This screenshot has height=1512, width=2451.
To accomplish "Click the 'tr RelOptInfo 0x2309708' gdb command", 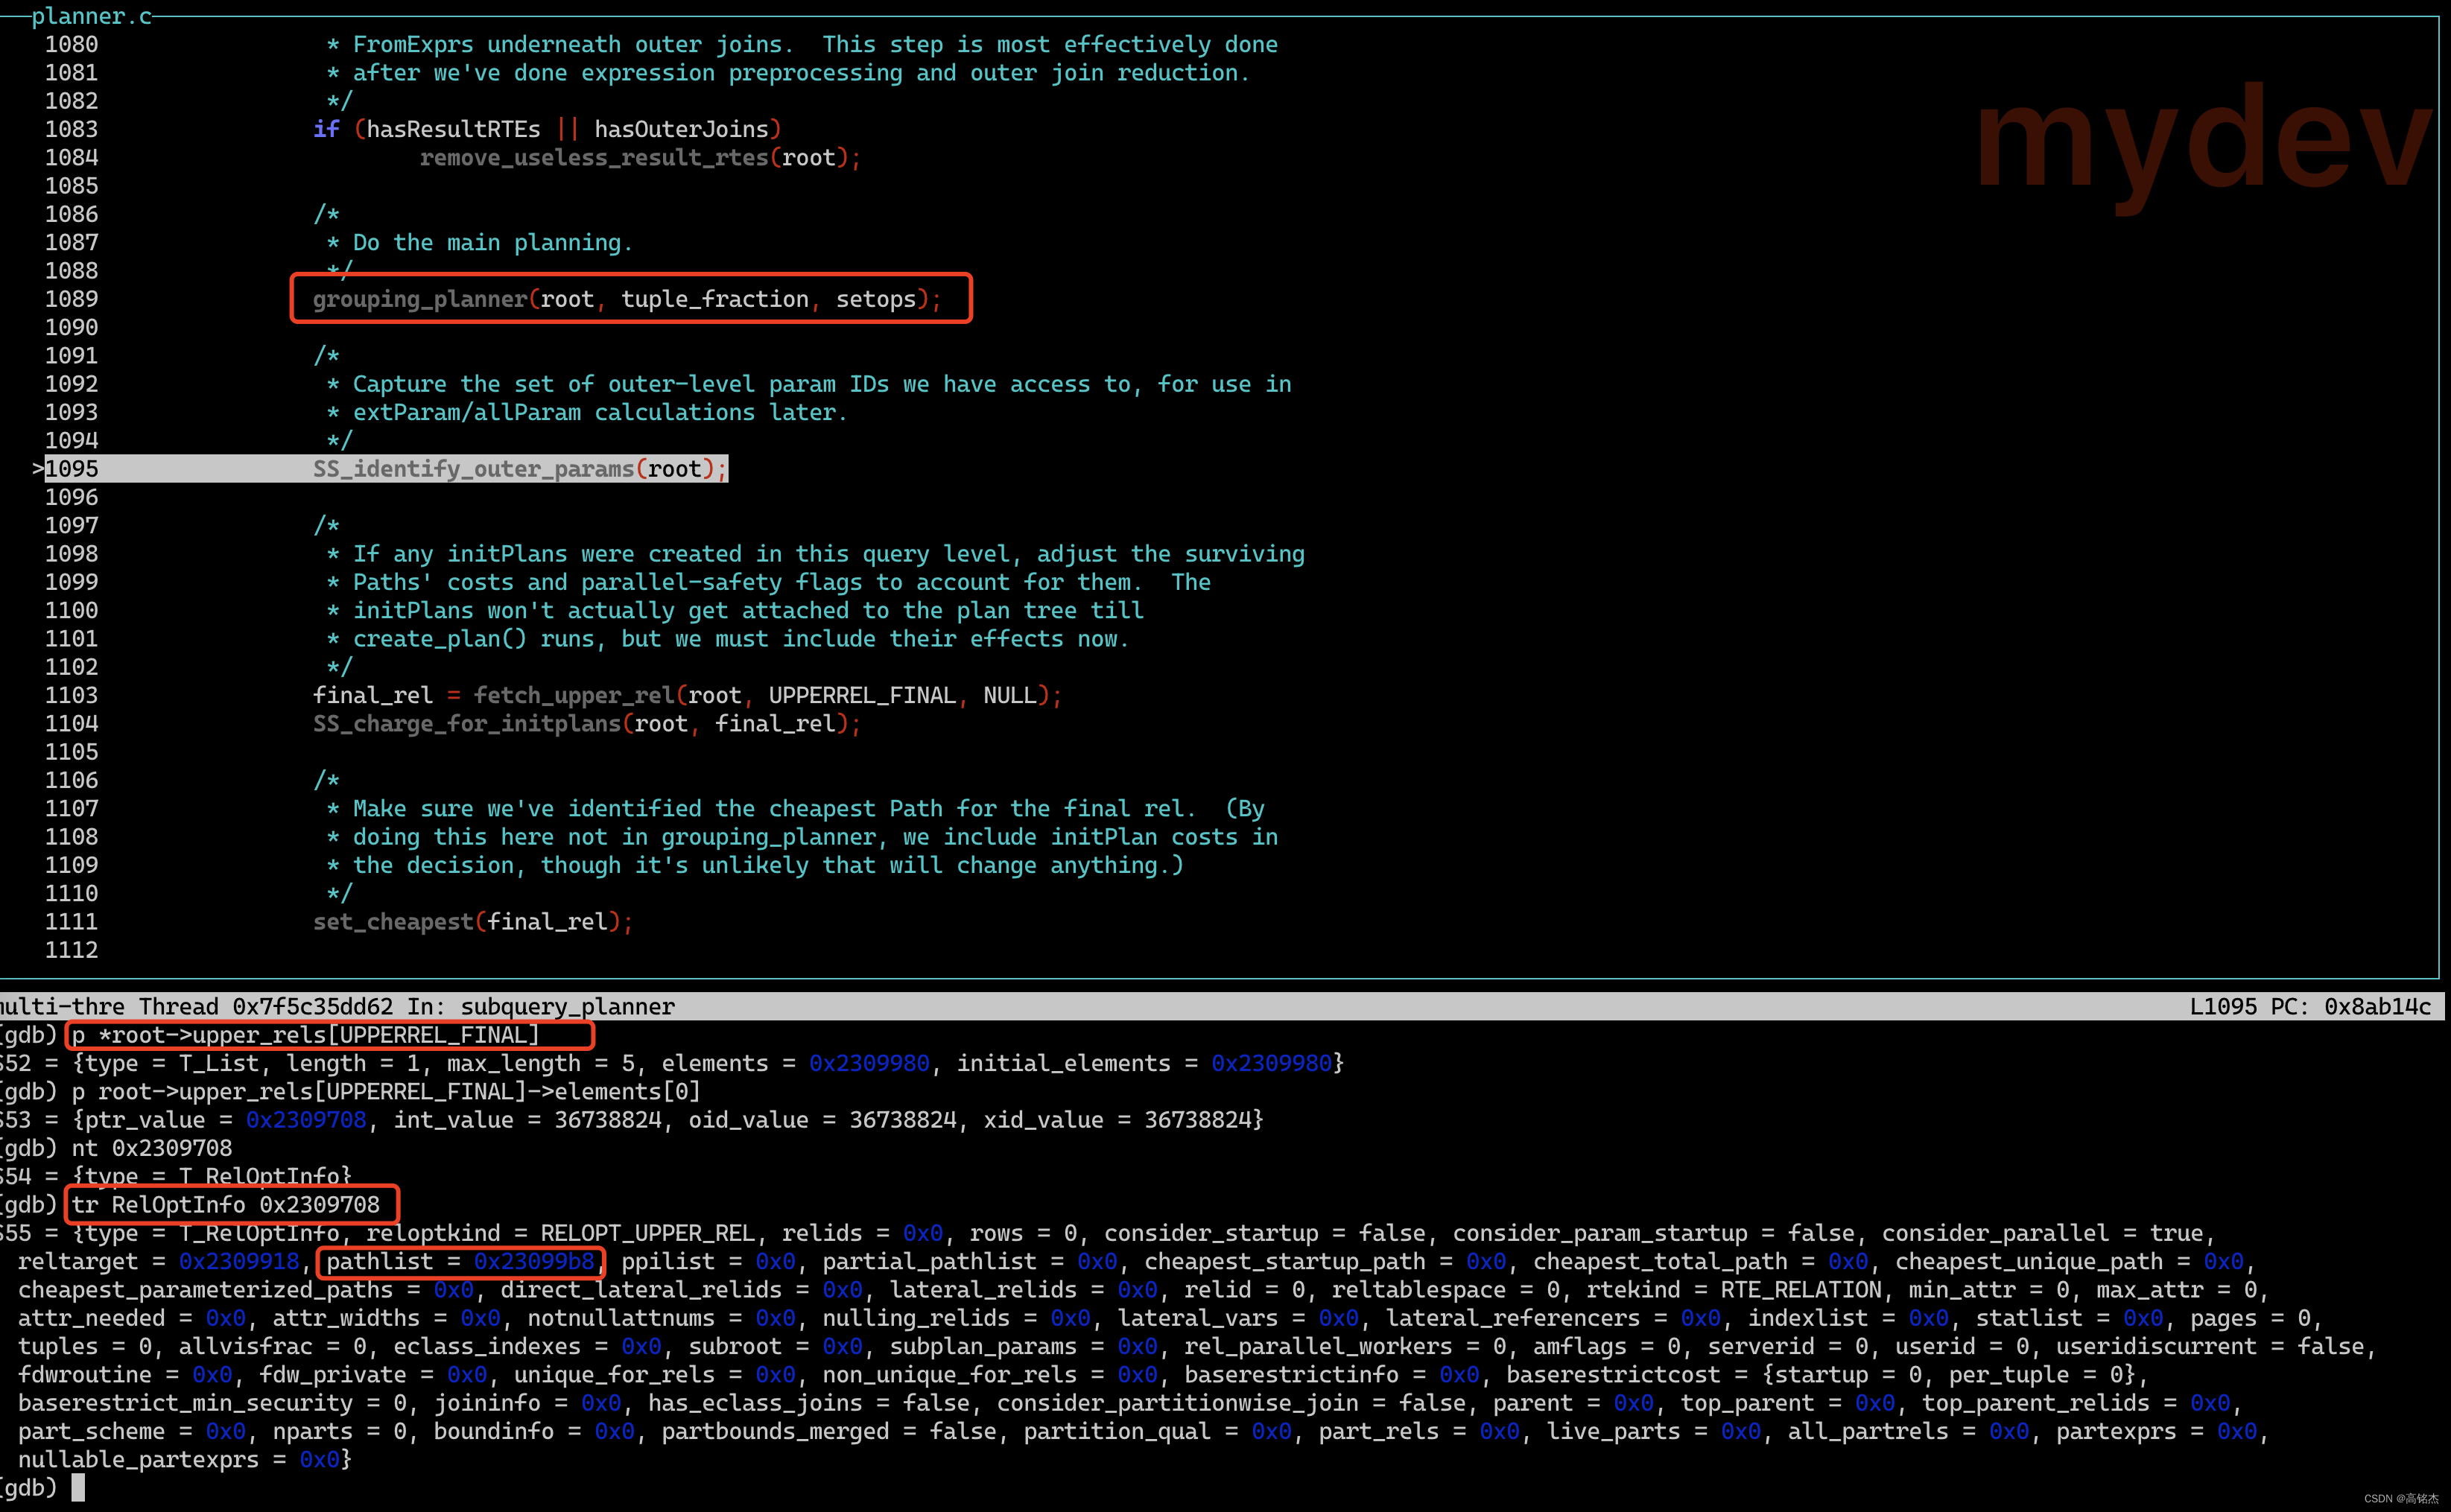I will tap(226, 1205).
